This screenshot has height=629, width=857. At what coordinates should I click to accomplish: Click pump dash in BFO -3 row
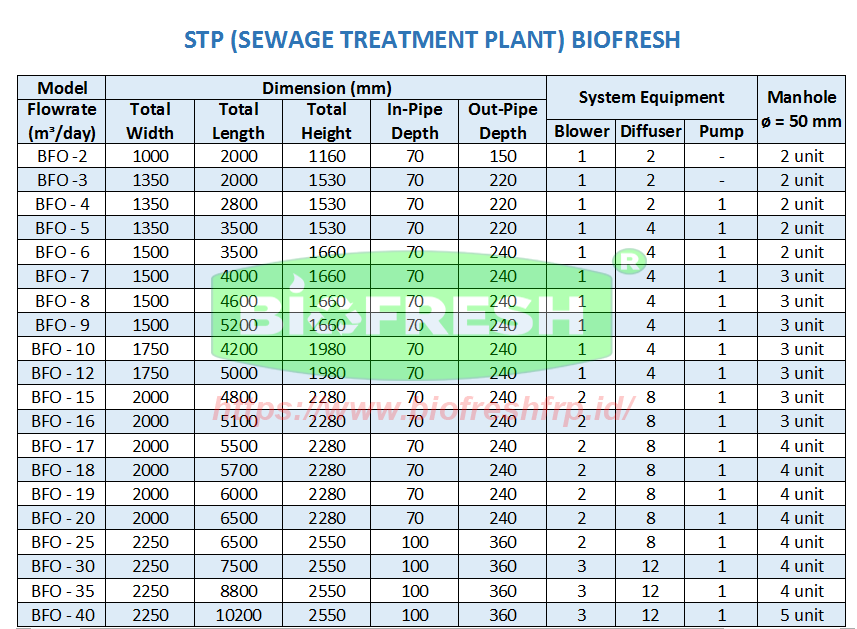pyautogui.click(x=721, y=181)
